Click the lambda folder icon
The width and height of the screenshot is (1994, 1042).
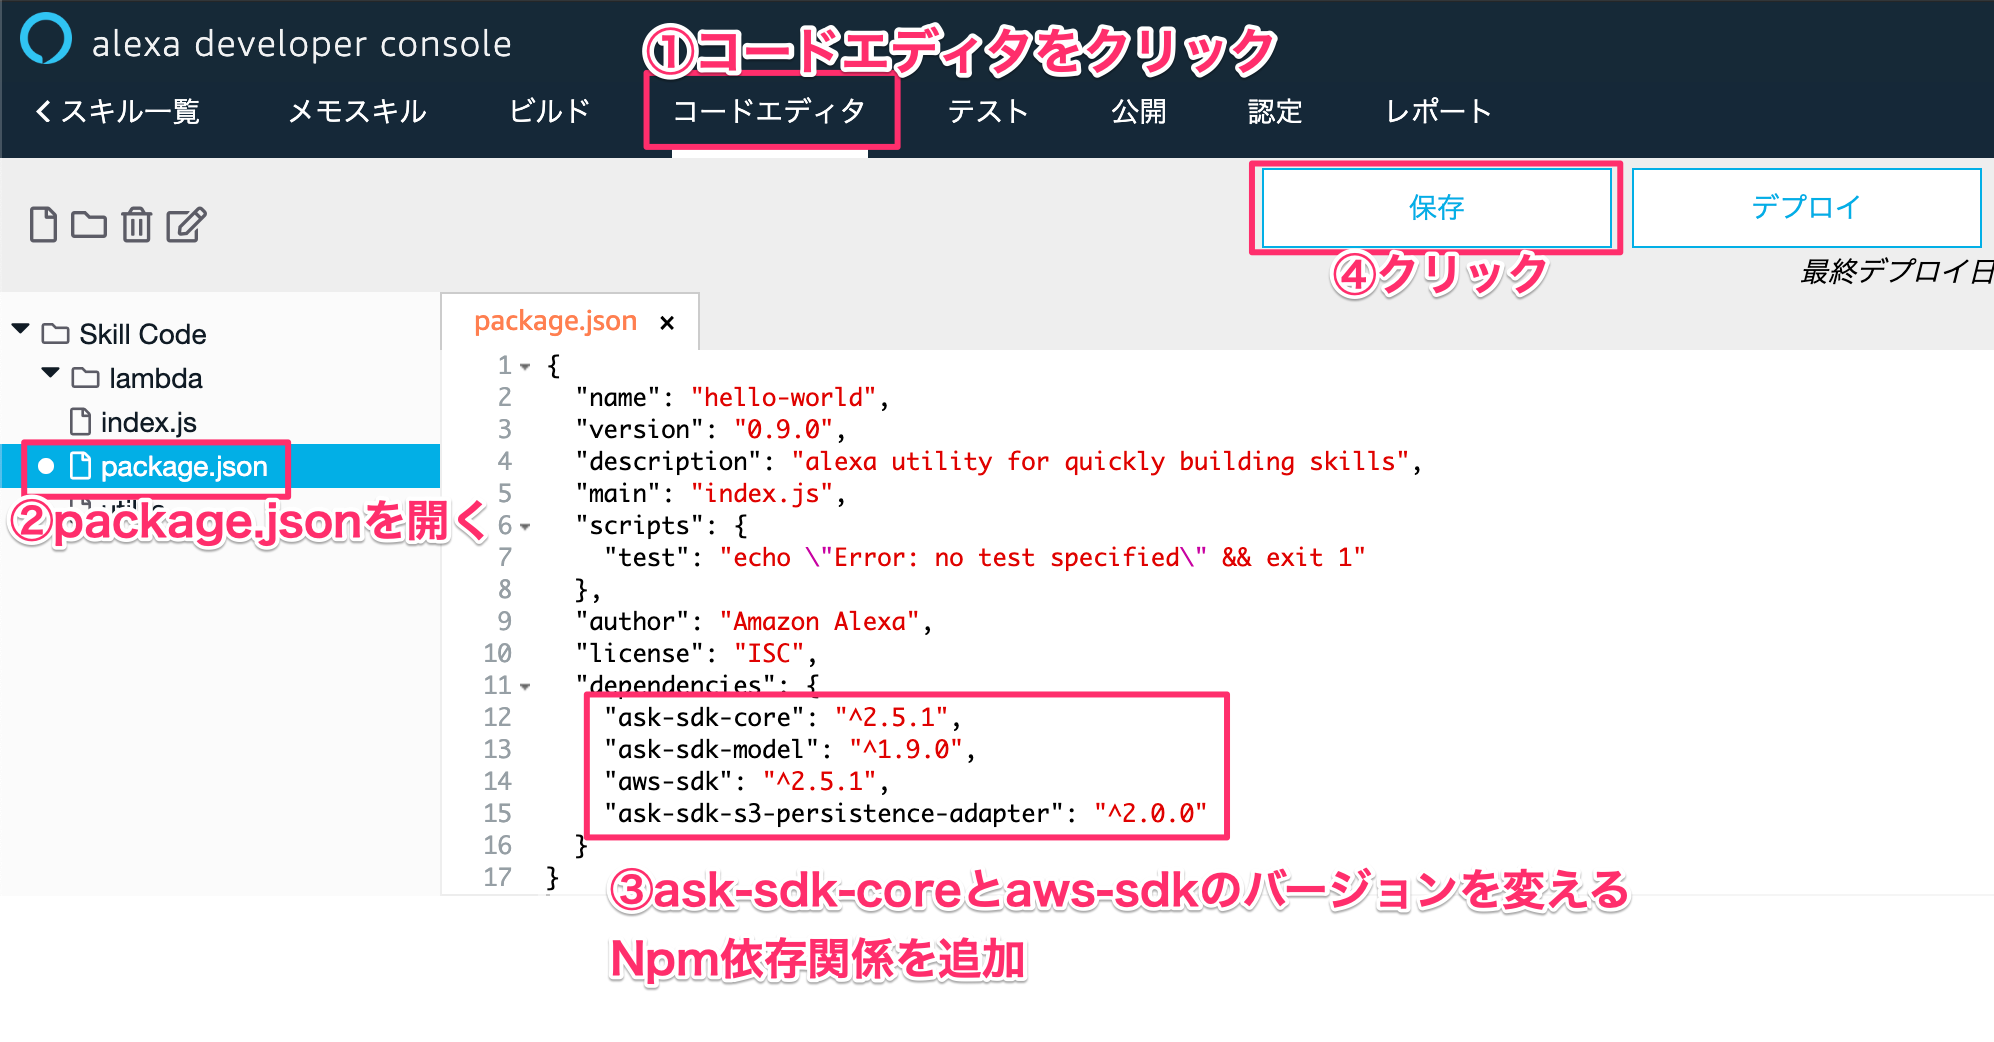point(85,378)
